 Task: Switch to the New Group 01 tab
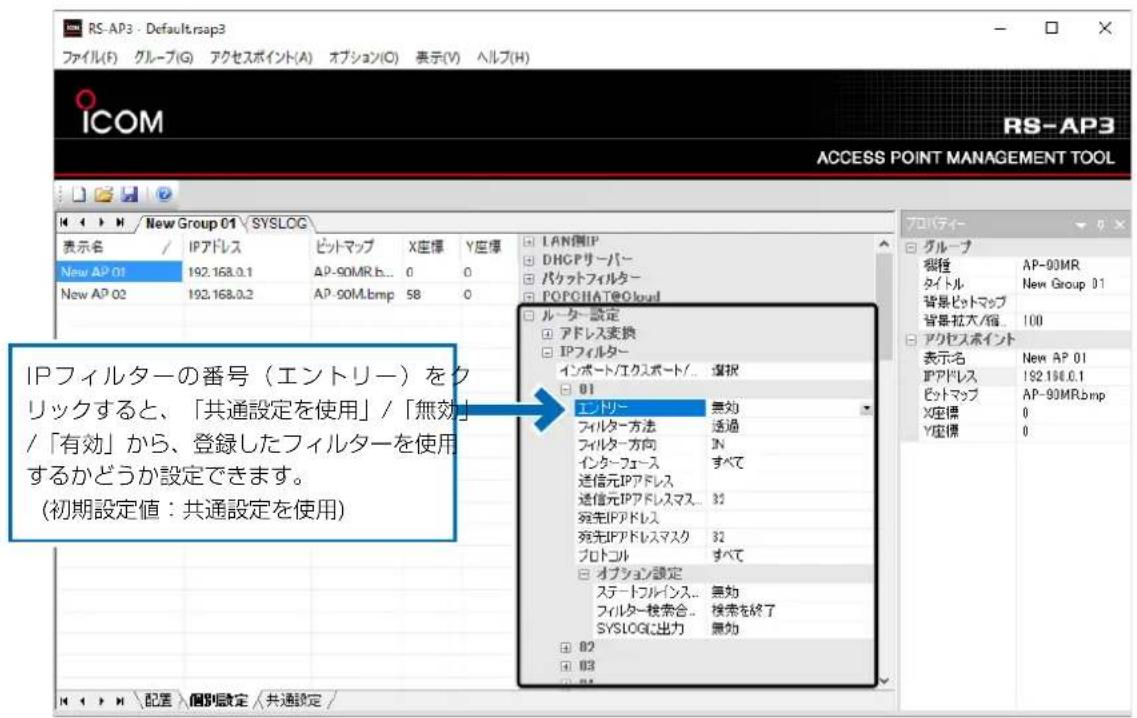[191, 223]
